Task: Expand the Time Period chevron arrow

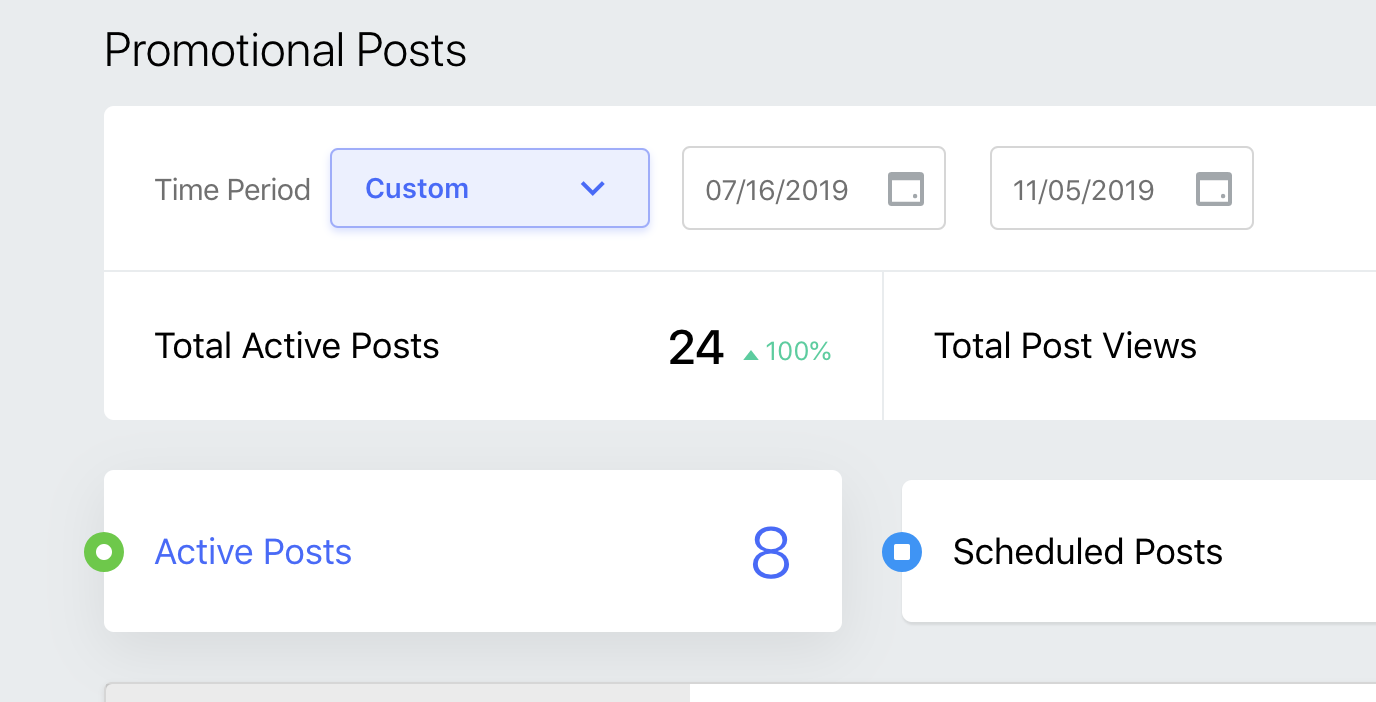Action: [593, 188]
